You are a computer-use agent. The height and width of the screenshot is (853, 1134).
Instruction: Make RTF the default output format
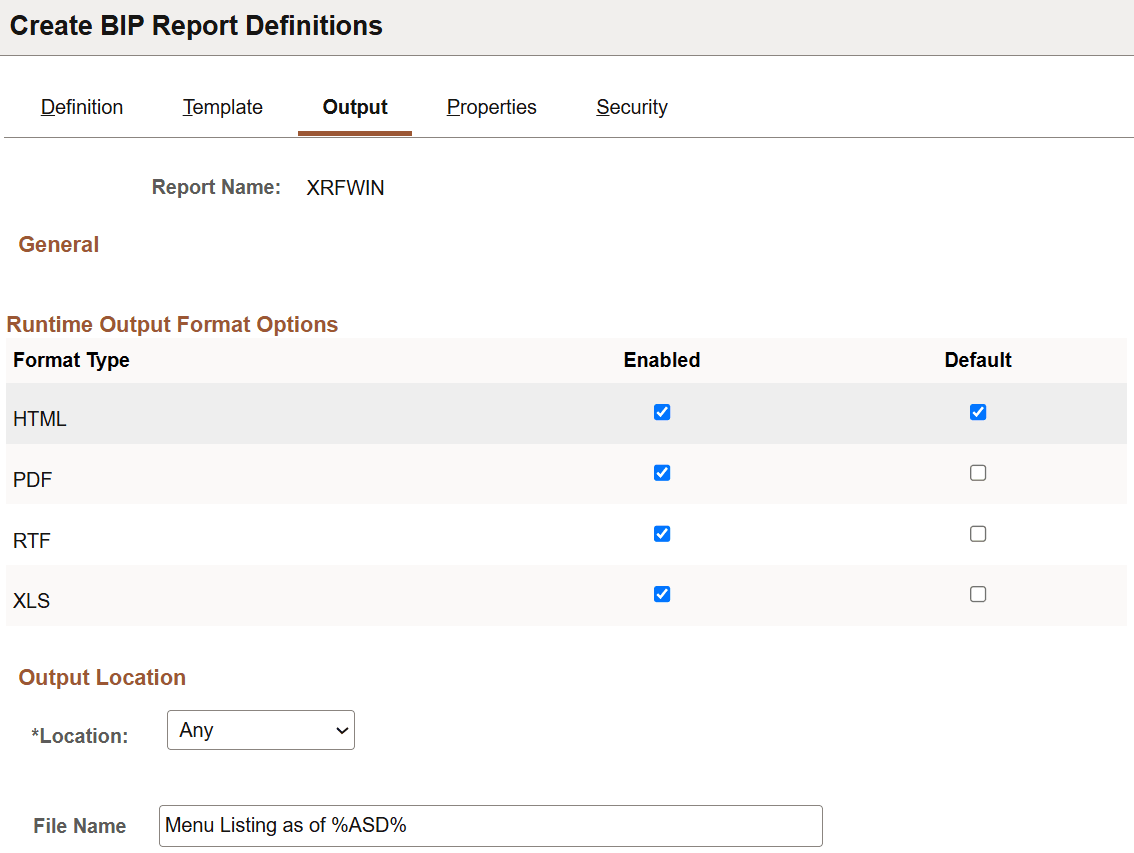(977, 533)
